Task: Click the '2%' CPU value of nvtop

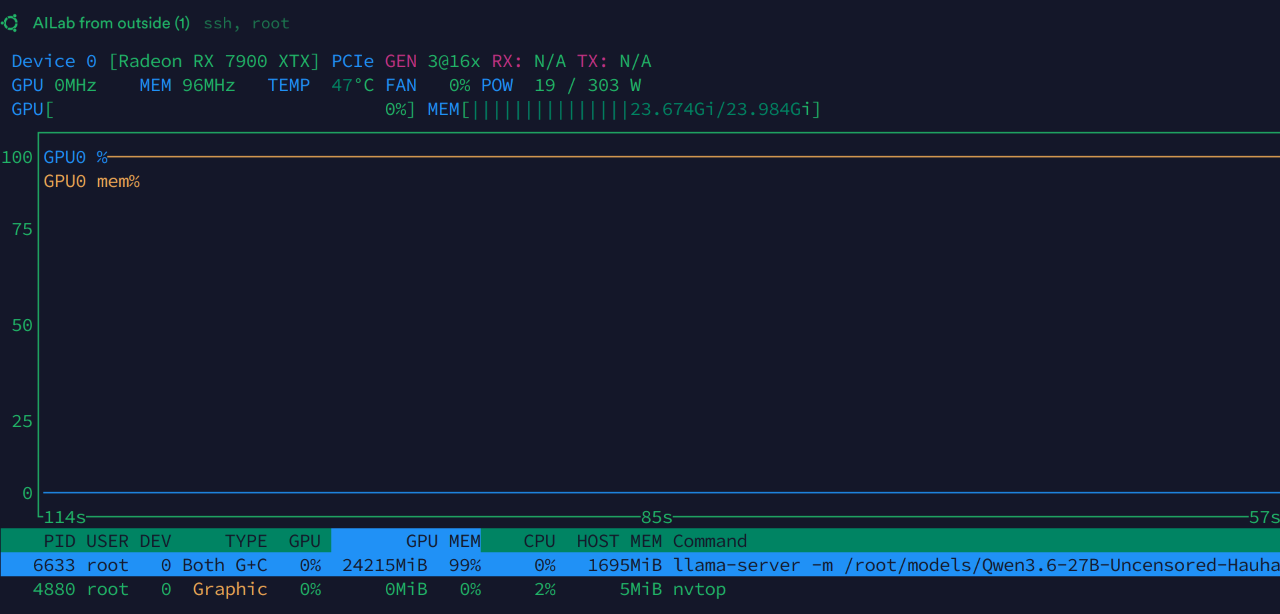Action: click(545, 589)
